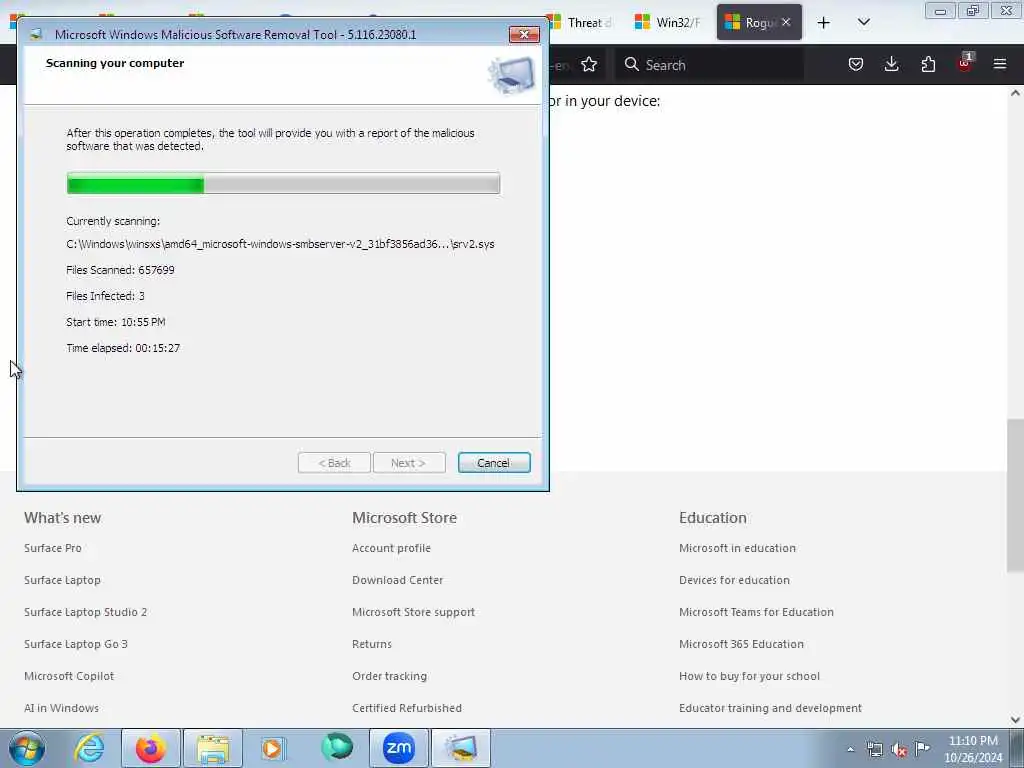Image resolution: width=1024 pixels, height=768 pixels.
Task: Click the Start time: 10:55 PM text
Action: [116, 322]
